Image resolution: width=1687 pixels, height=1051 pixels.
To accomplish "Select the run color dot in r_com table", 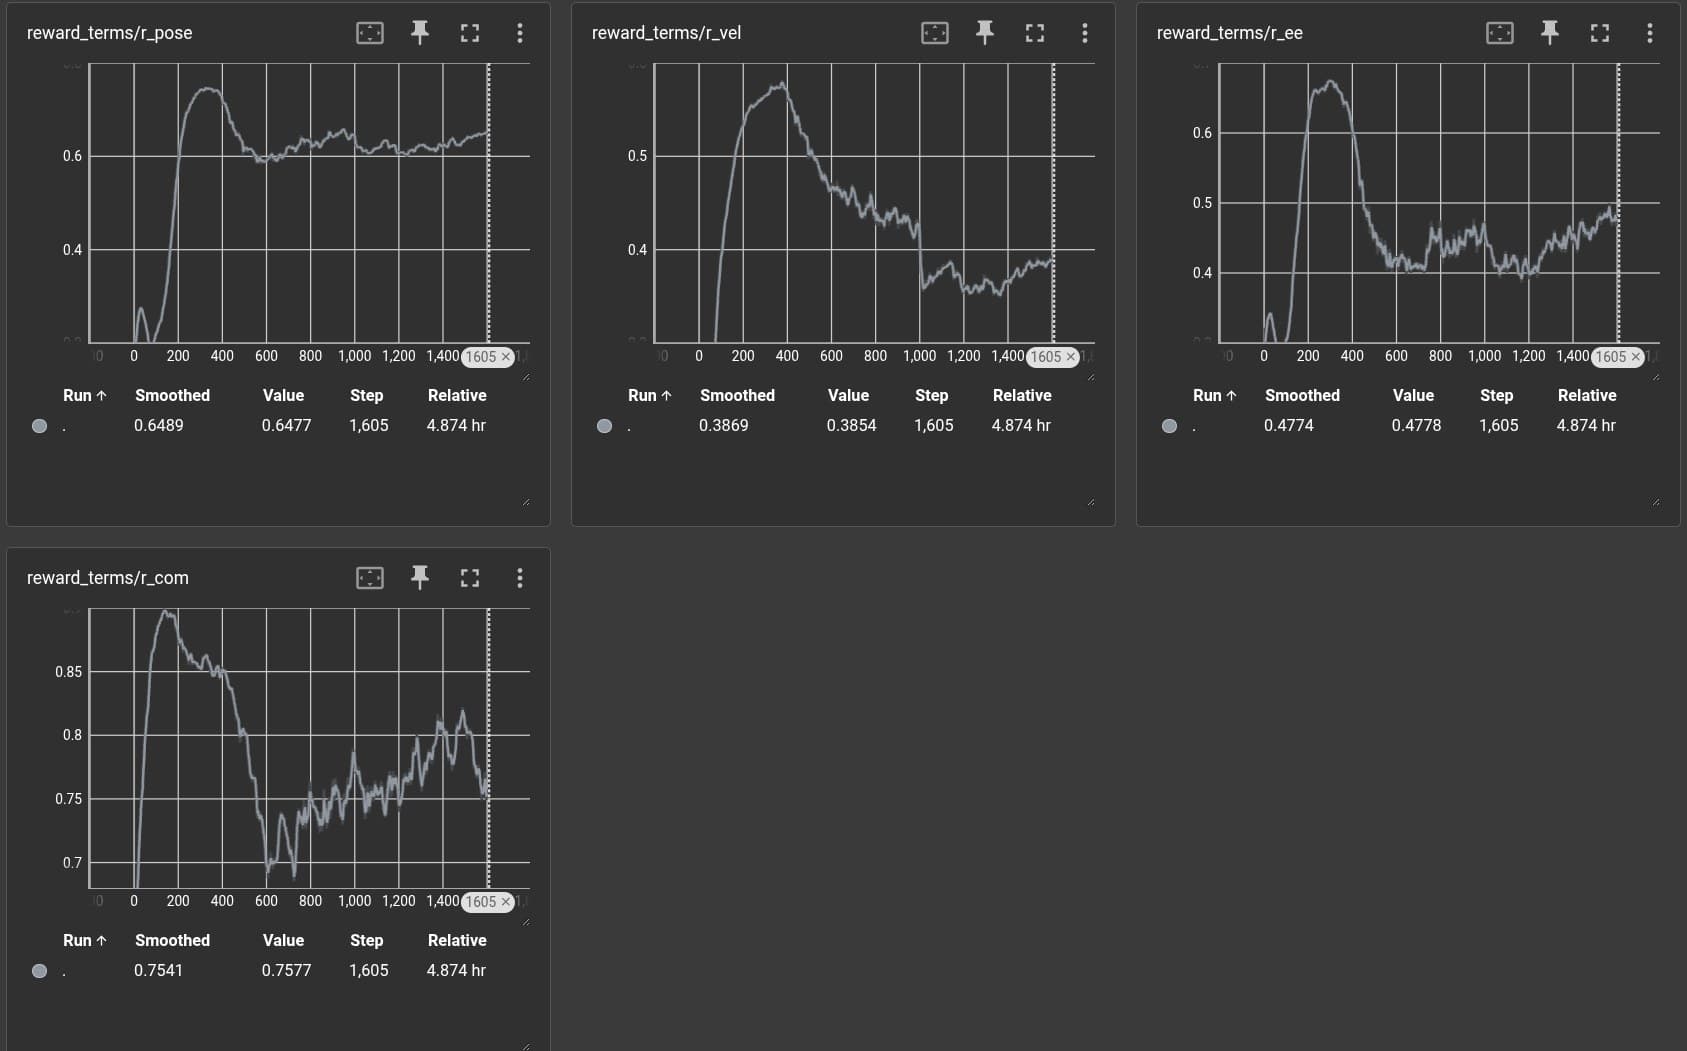I will click(x=40, y=971).
